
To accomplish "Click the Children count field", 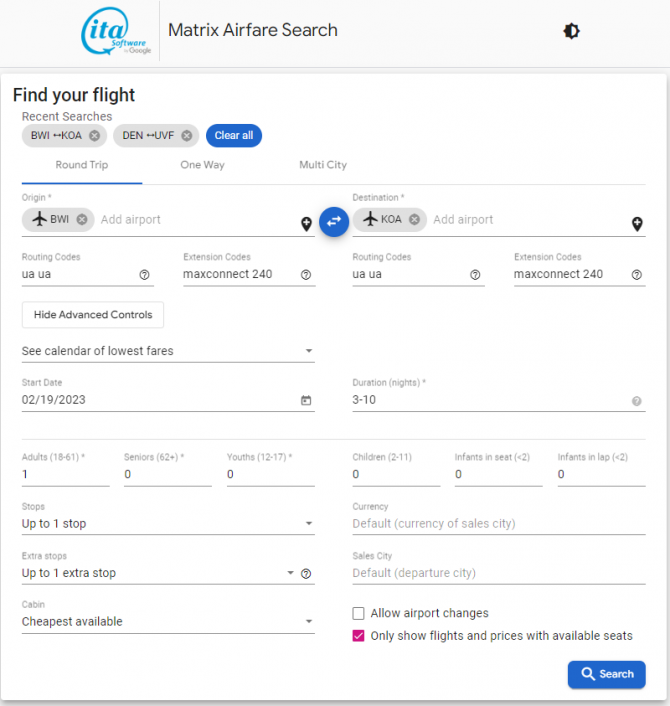I will click(396, 475).
